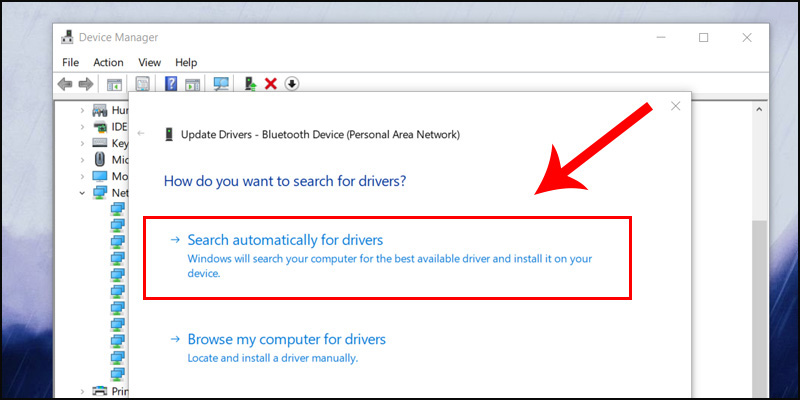The width and height of the screenshot is (800, 400).
Task: Close the Update Drivers dialog
Action: pos(676,106)
